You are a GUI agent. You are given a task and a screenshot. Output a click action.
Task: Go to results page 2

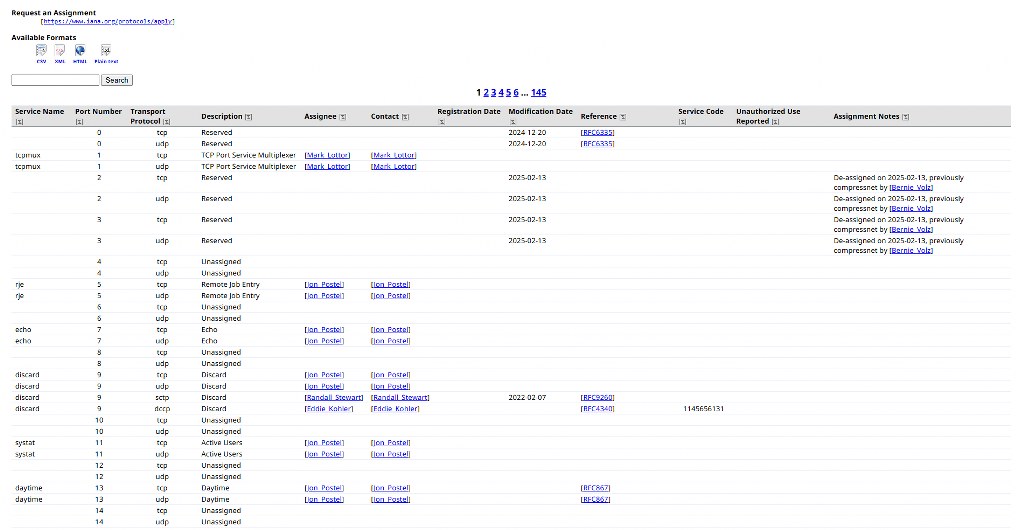pyautogui.click(x=486, y=93)
